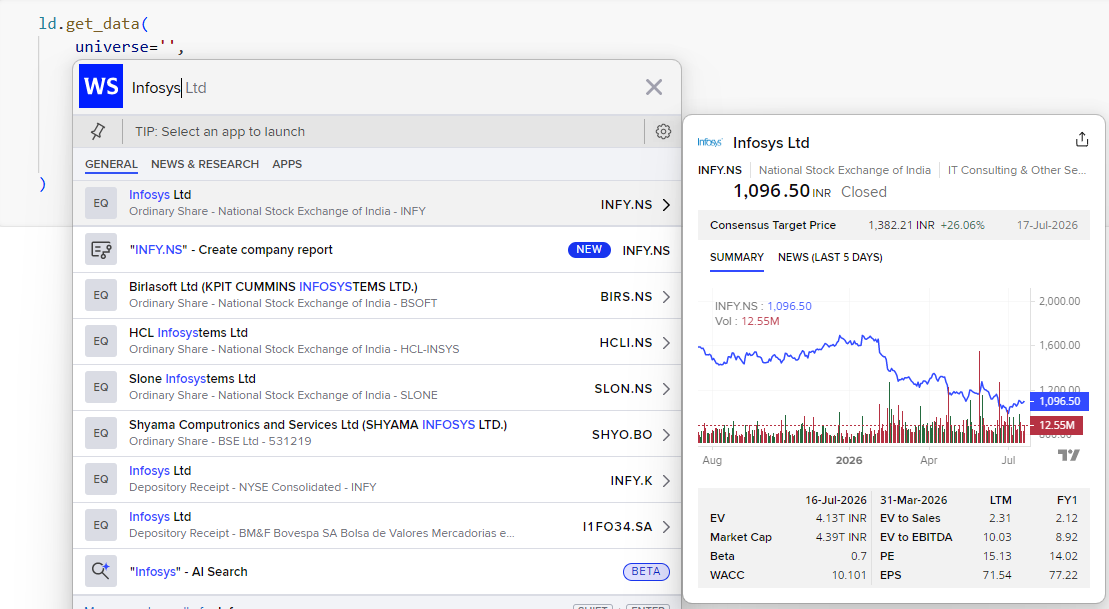Image resolution: width=1109 pixels, height=609 pixels.
Task: Click EQ icon for Shyama Computronics
Action: coord(100,433)
